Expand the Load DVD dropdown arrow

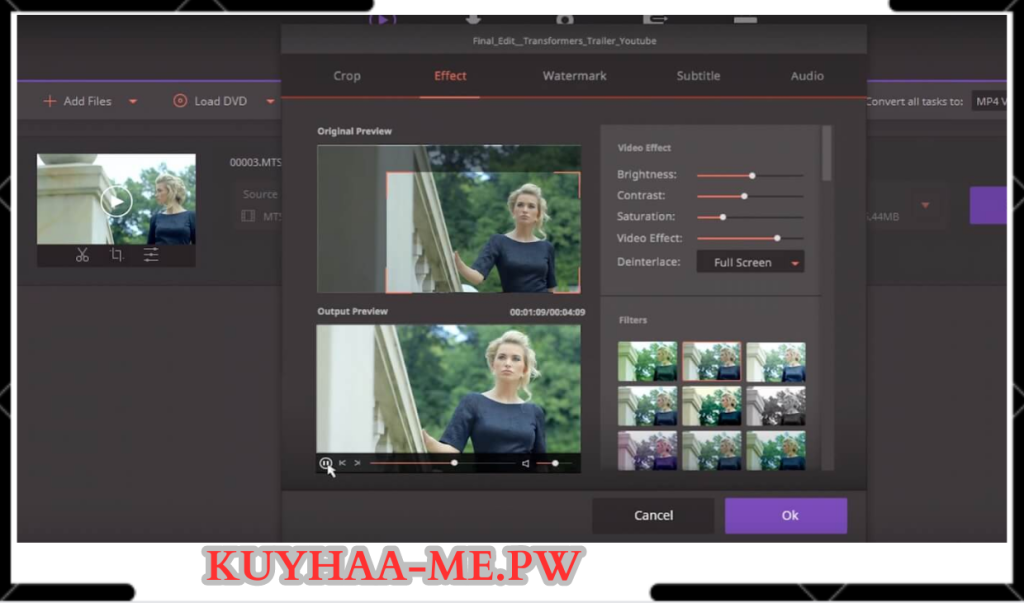pos(270,102)
